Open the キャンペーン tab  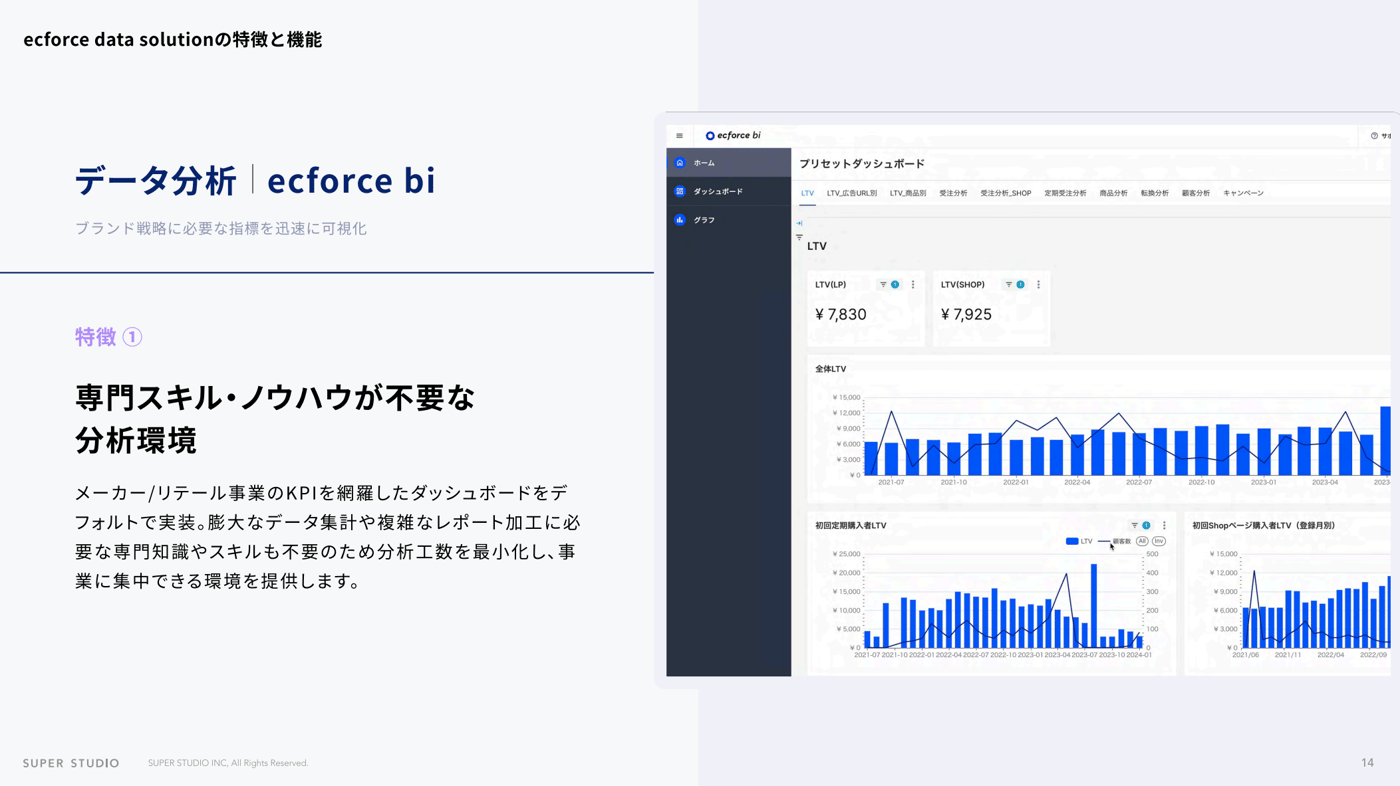(x=1243, y=193)
